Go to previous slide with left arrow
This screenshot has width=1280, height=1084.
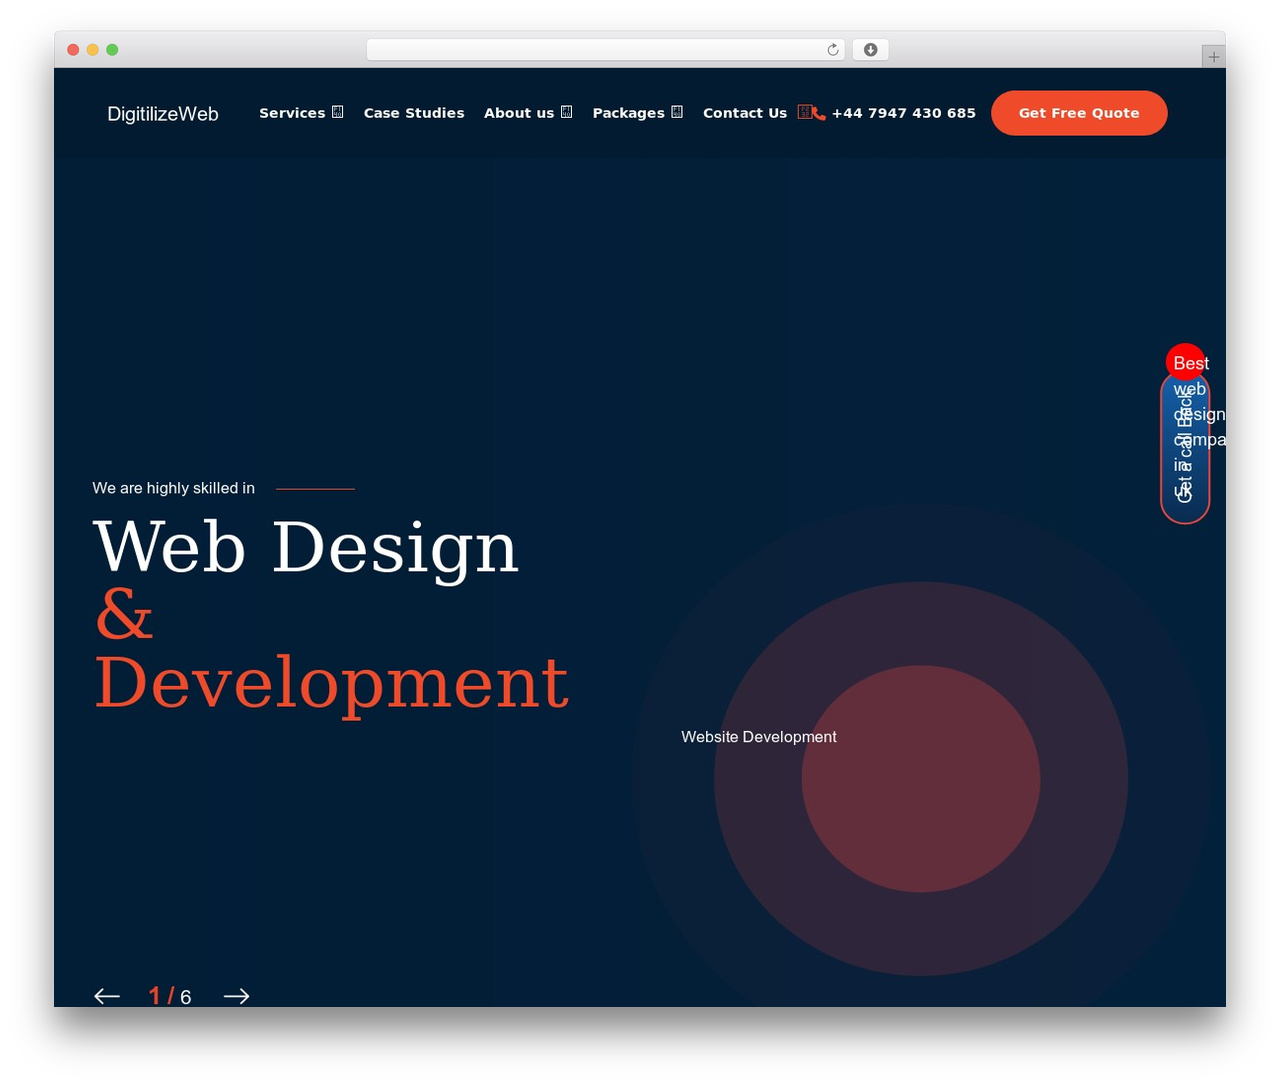(107, 996)
